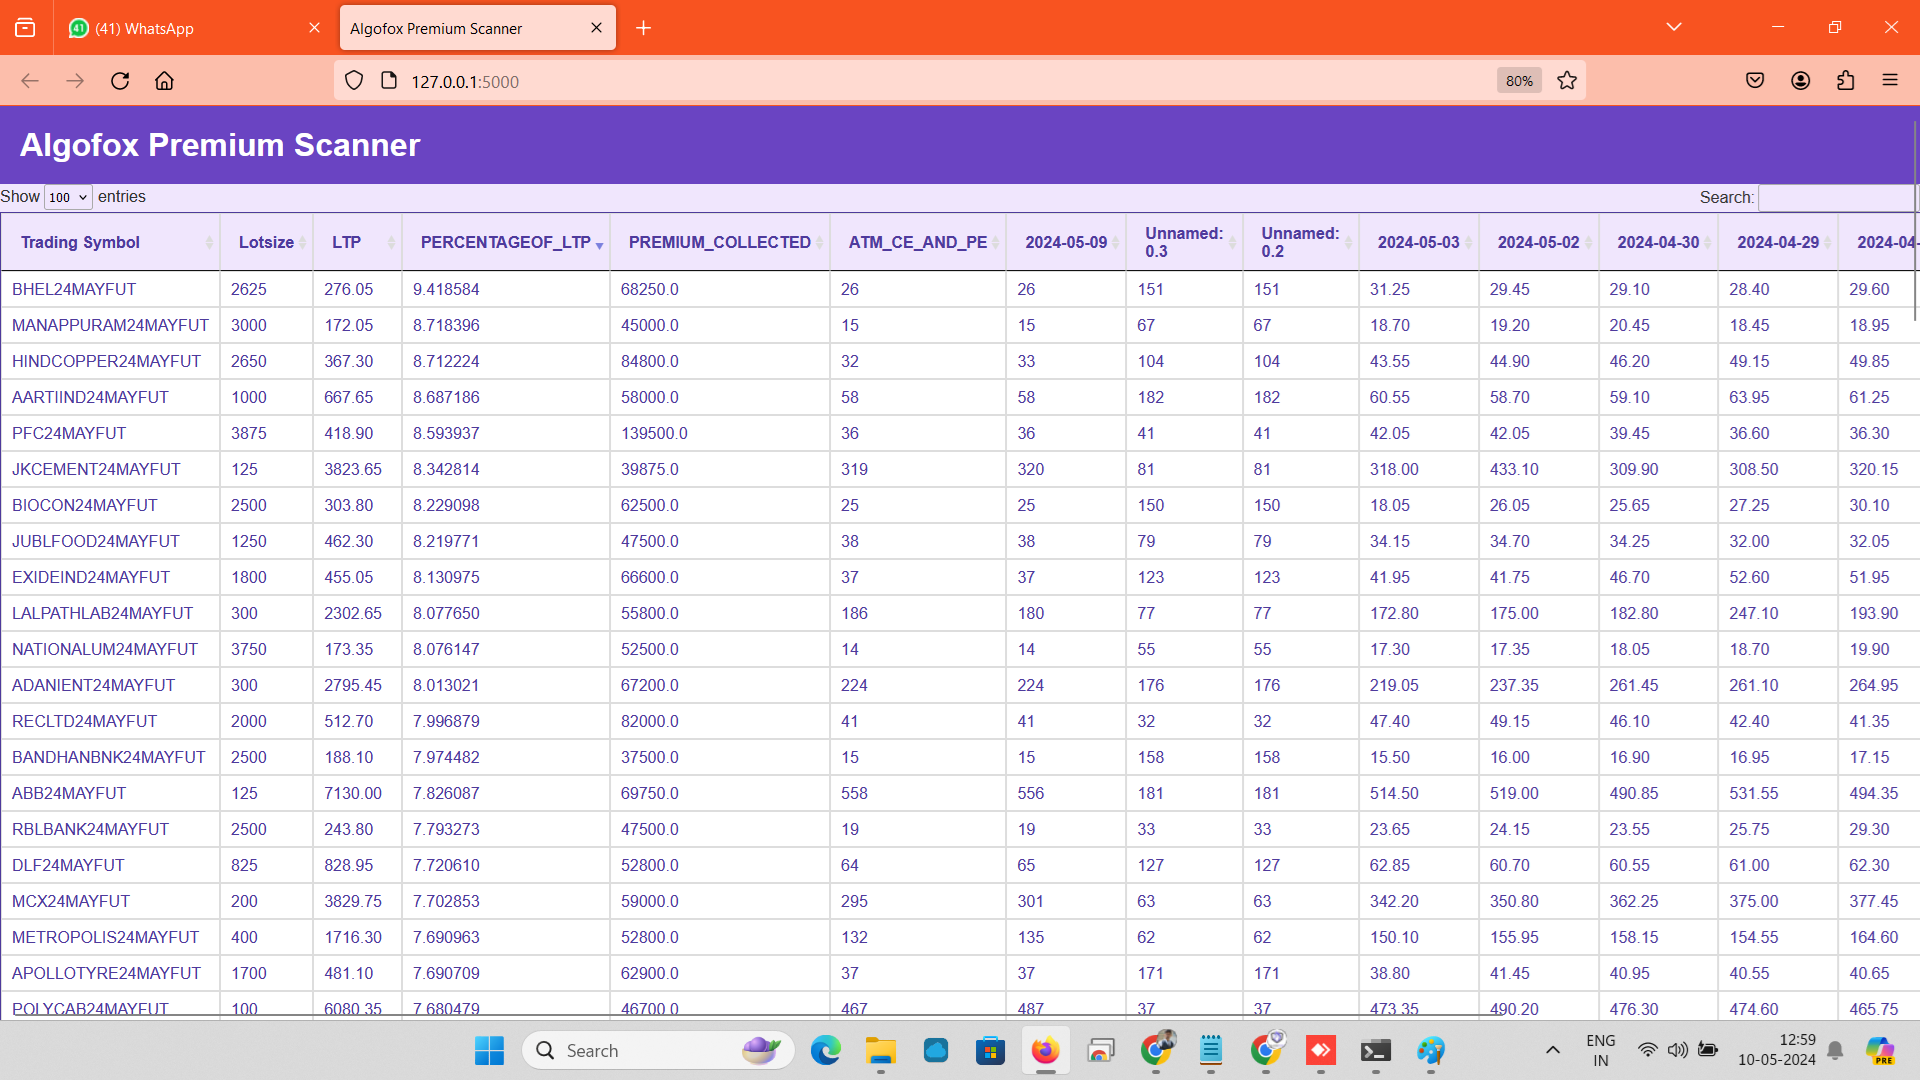Reload the Algofox Premium Scanner page
The image size is (1920, 1080).
[120, 81]
